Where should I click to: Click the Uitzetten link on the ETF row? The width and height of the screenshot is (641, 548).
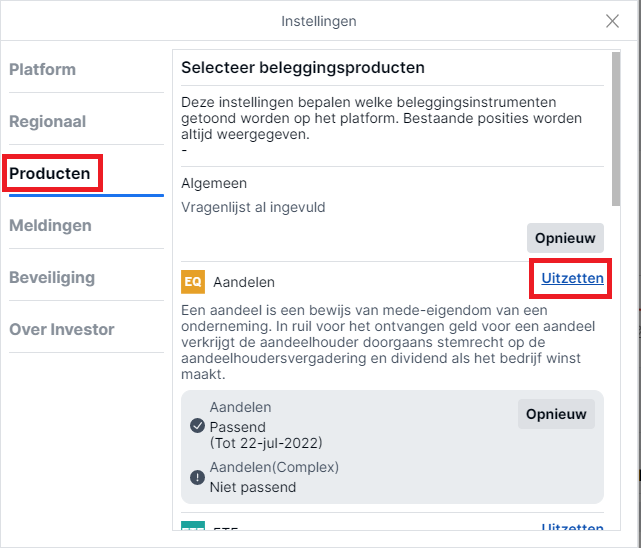point(572,526)
